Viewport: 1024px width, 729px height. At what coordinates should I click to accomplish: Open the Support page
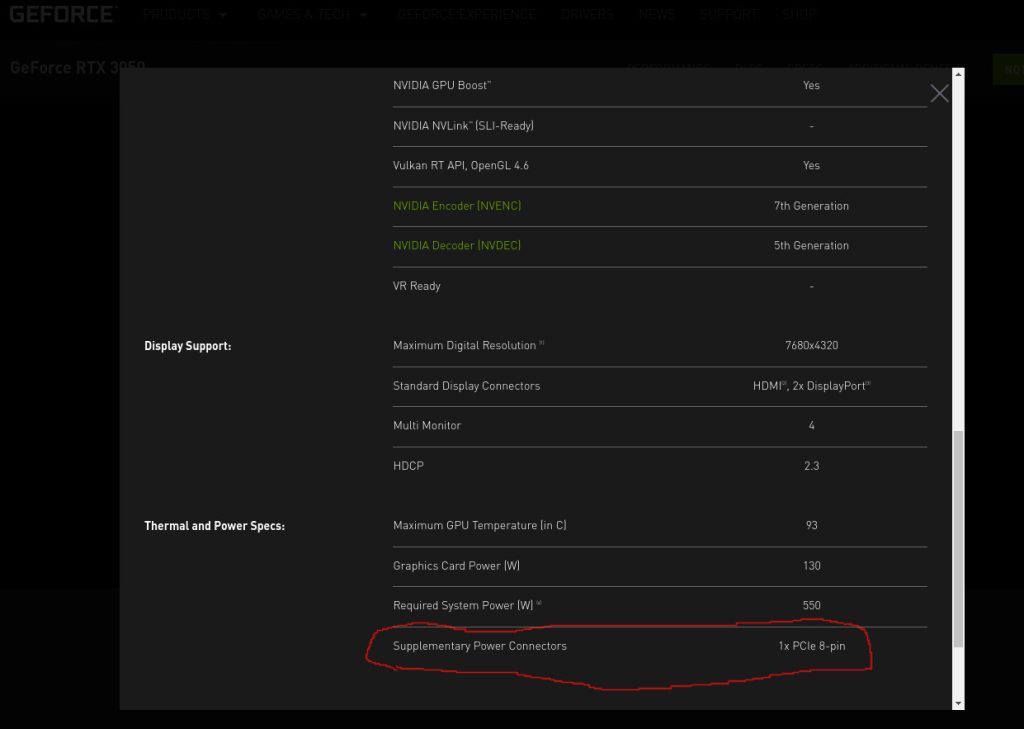click(729, 15)
